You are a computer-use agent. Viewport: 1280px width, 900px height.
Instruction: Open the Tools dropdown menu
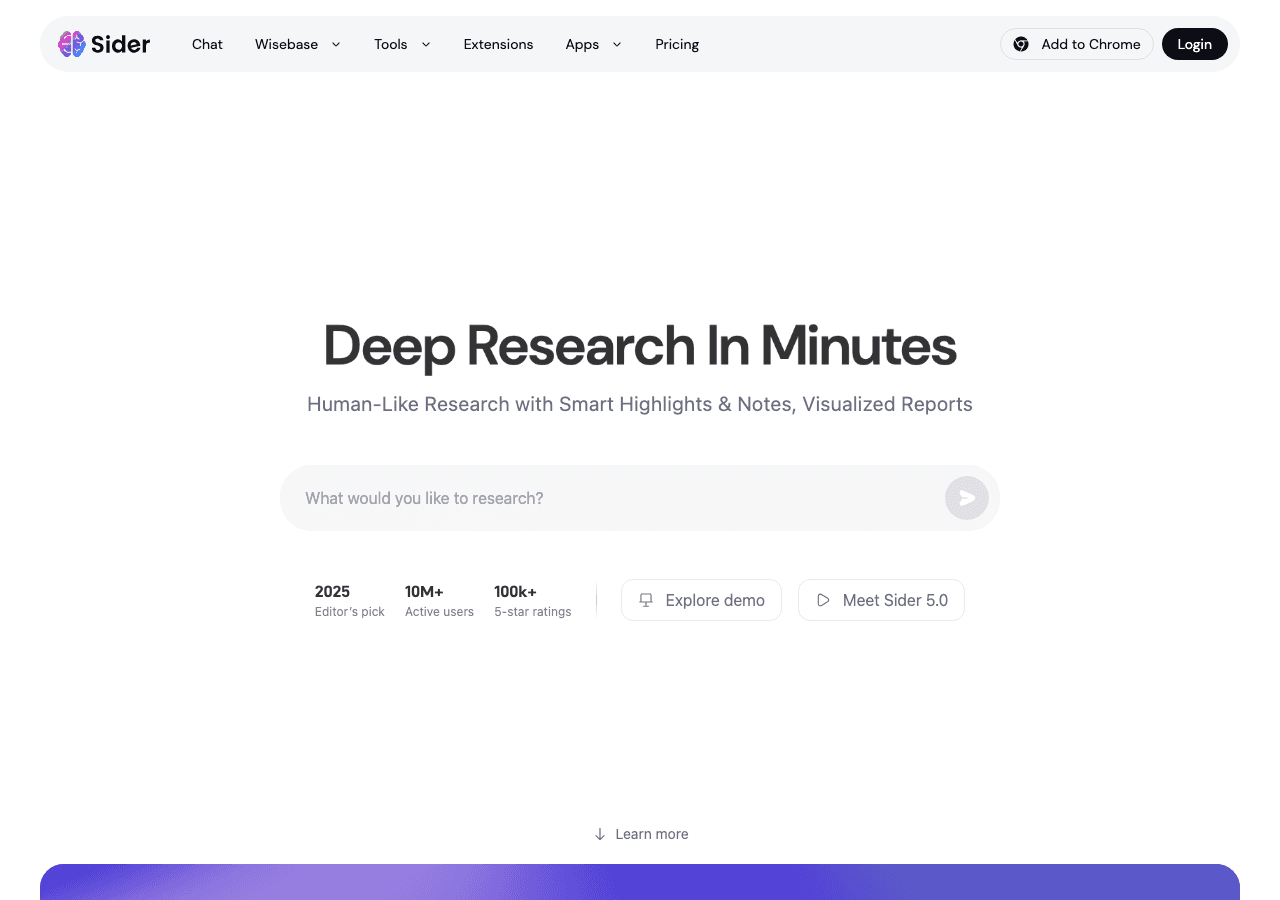pyautogui.click(x=401, y=44)
